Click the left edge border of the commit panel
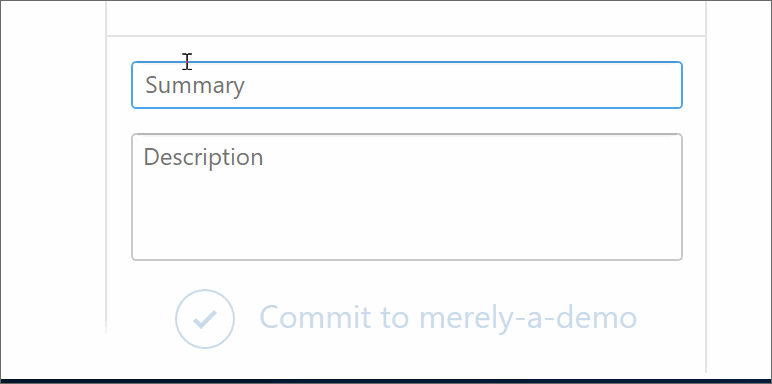This screenshot has height=384, width=772. [106, 167]
